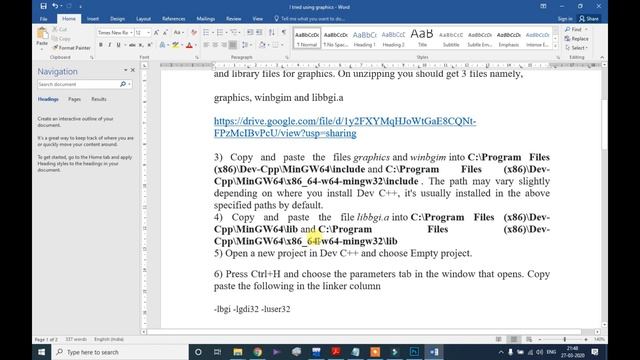Toggle Justify alignment button
The image size is (640, 360).
(233, 45)
